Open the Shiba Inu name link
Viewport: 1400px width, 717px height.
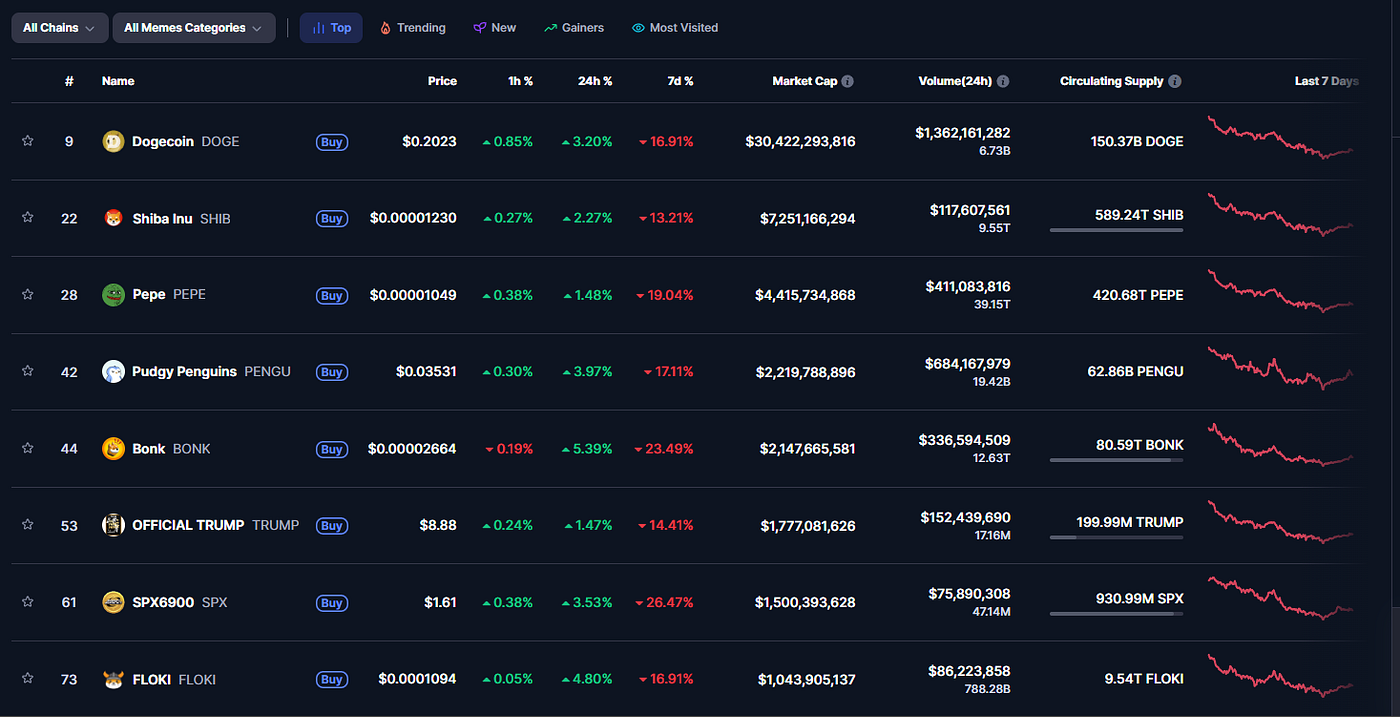pos(162,218)
